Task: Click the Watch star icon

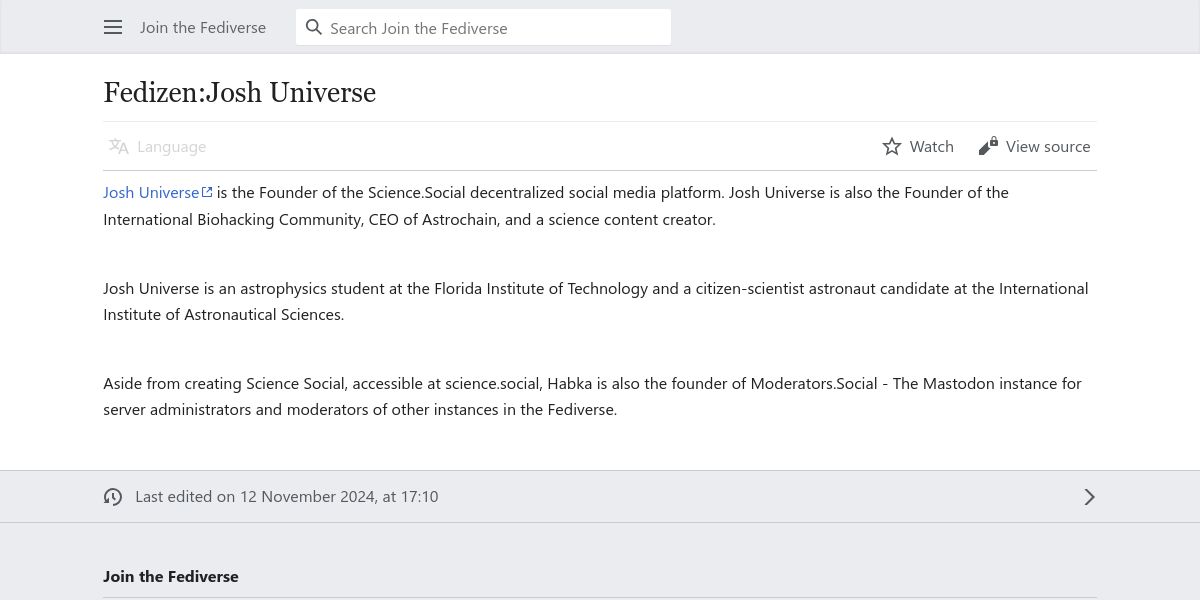Action: (x=892, y=147)
